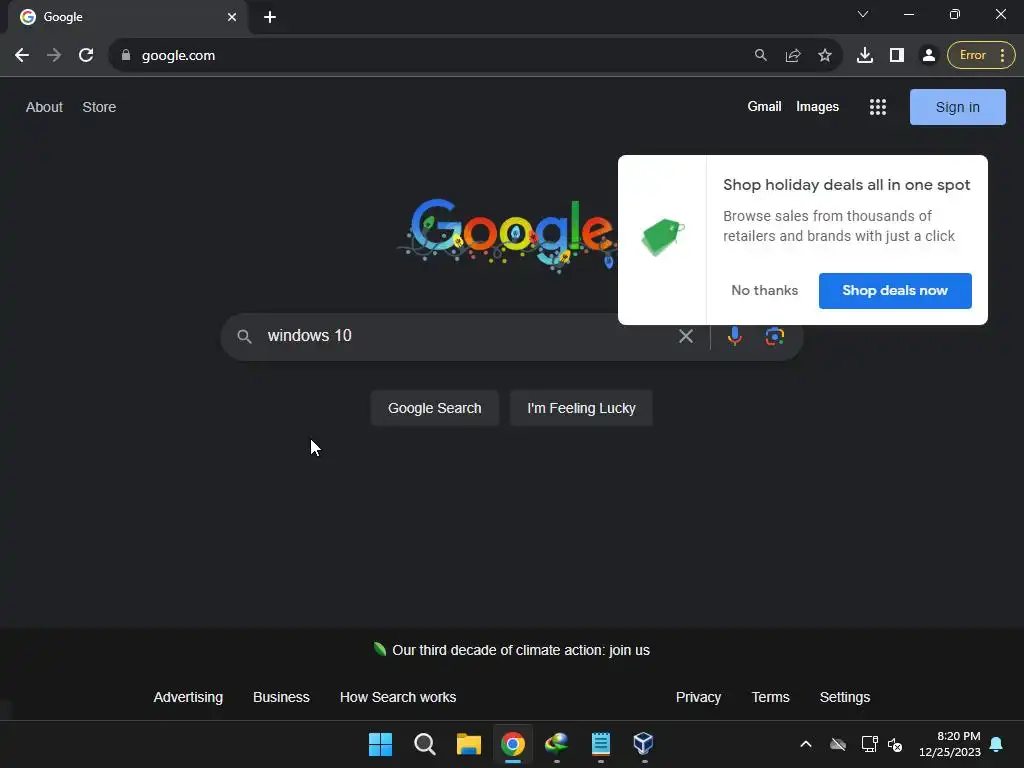Click the Google Search button

(434, 408)
